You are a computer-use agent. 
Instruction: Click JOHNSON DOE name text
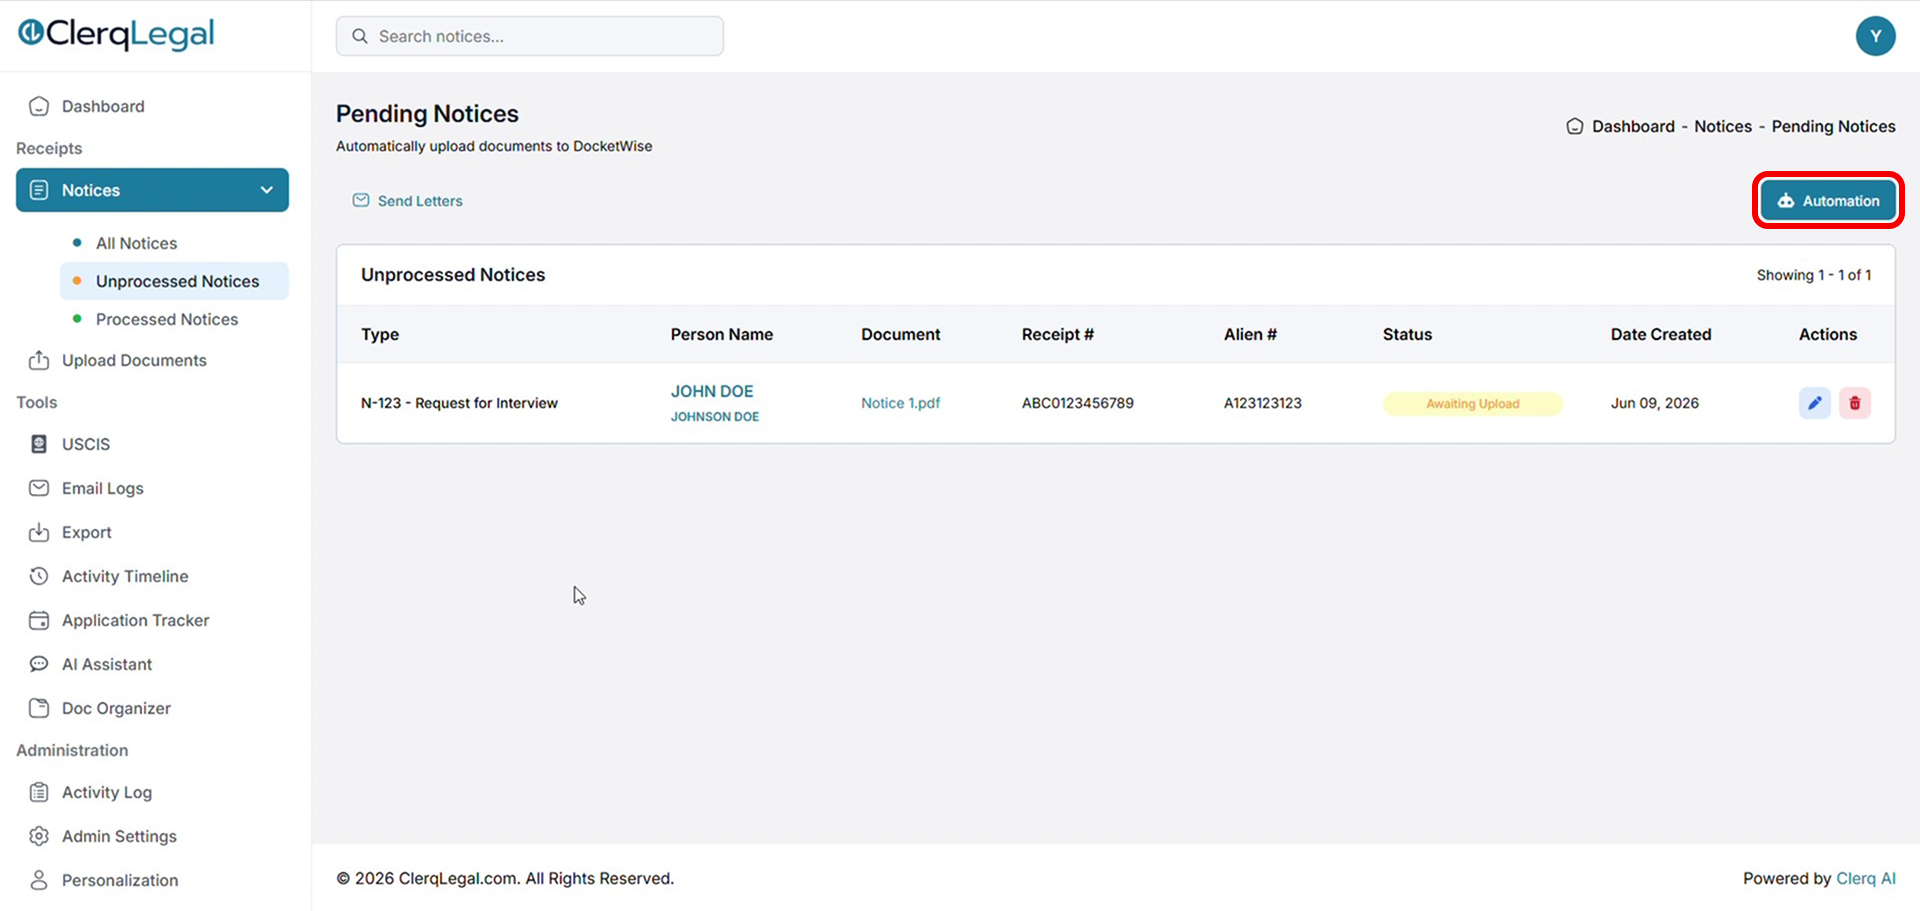pyautogui.click(x=715, y=416)
